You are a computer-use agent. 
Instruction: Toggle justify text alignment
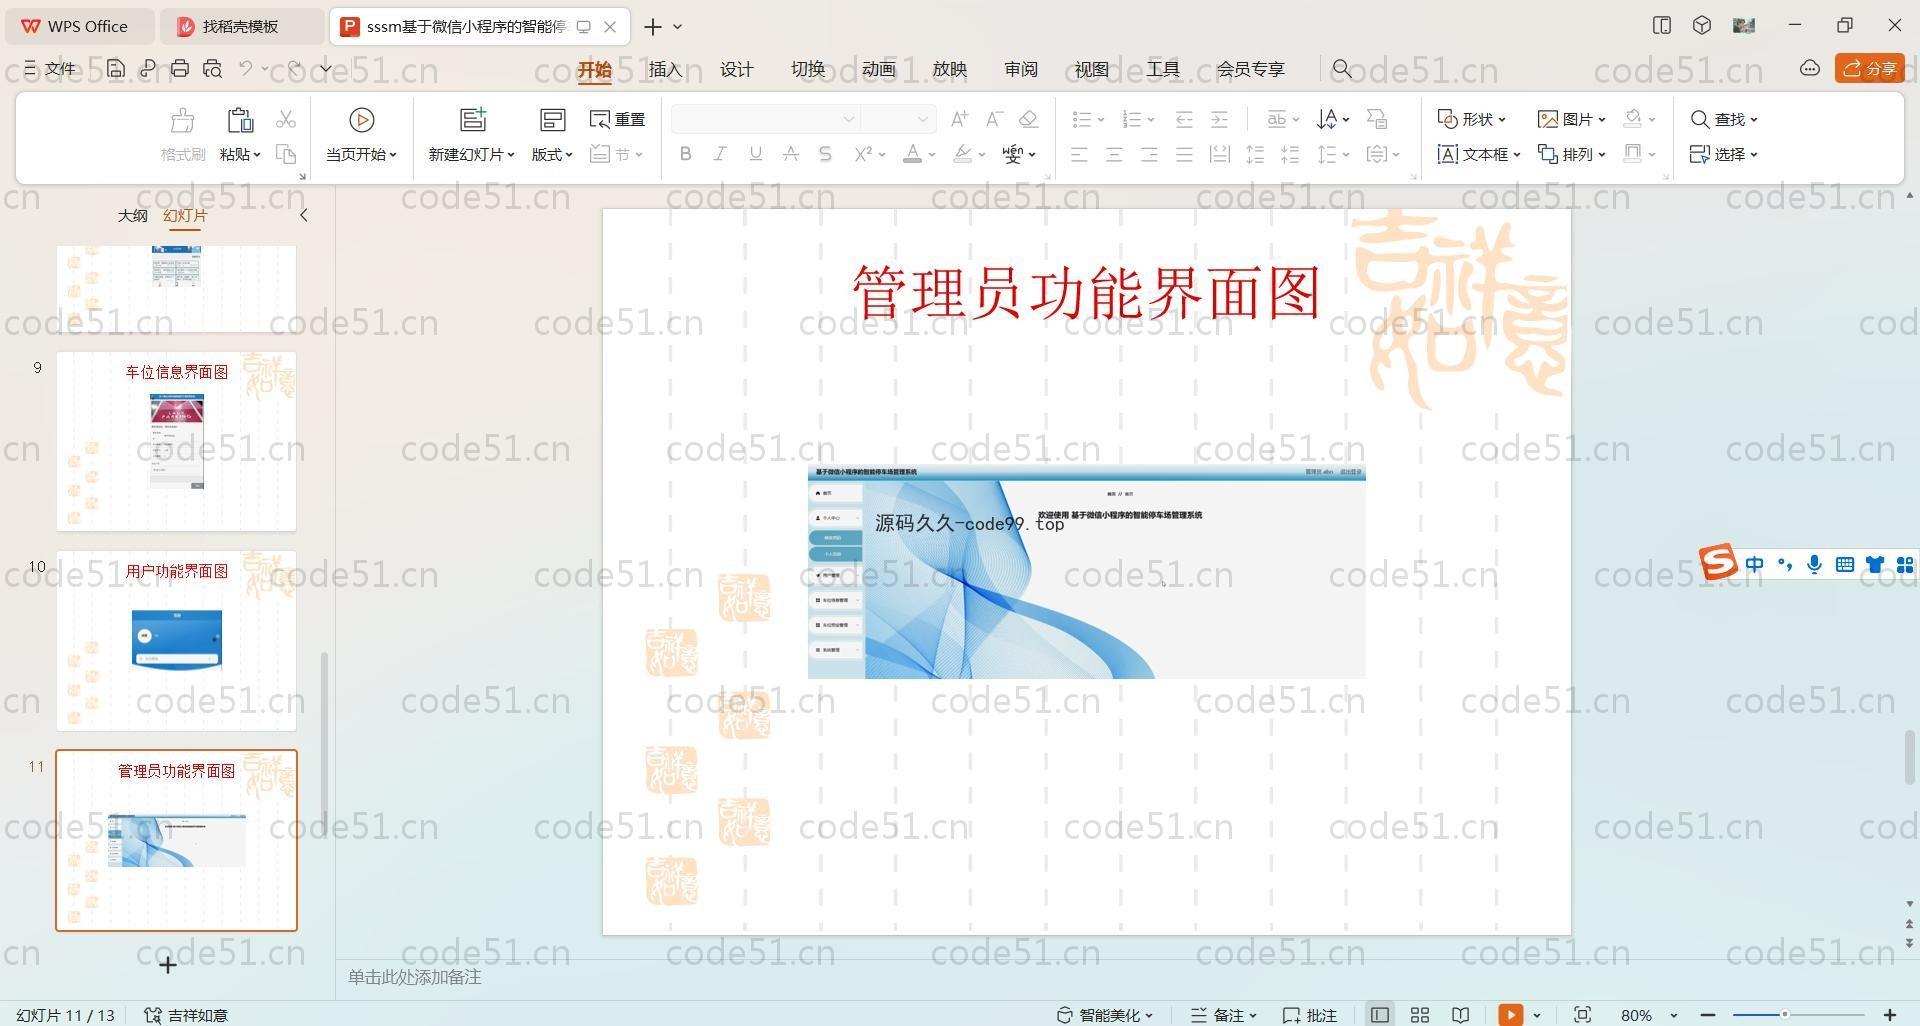click(x=1184, y=154)
